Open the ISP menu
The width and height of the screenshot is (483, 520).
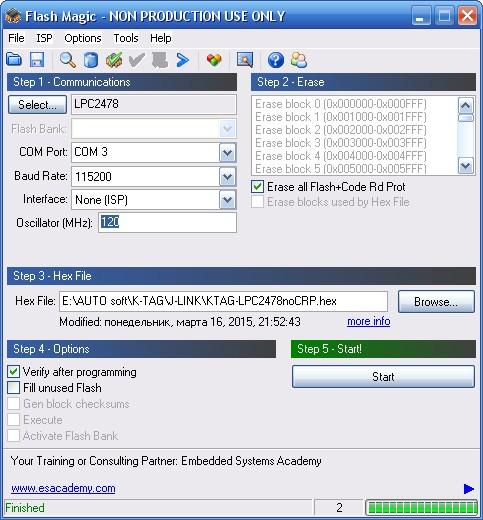click(x=44, y=38)
